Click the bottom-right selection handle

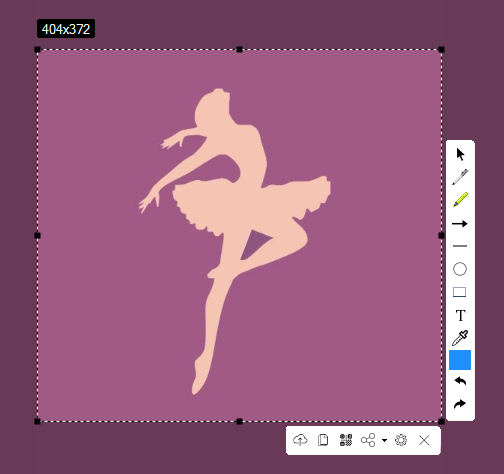[441, 422]
